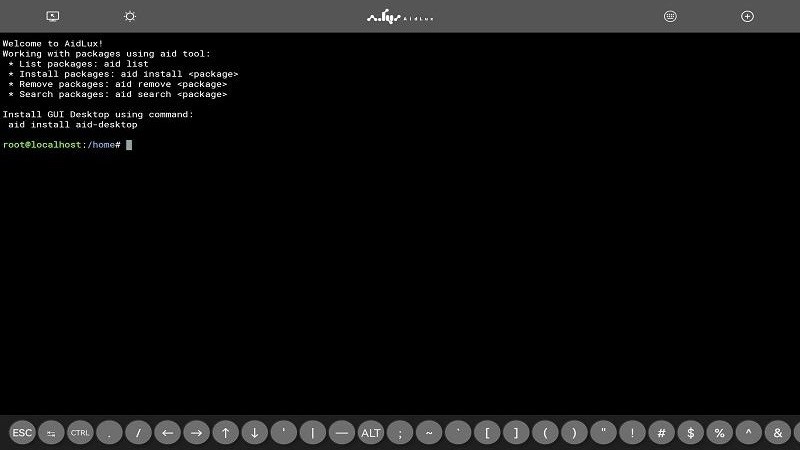This screenshot has width=800, height=450.
Task: Tap the ampersand key
Action: 778,433
